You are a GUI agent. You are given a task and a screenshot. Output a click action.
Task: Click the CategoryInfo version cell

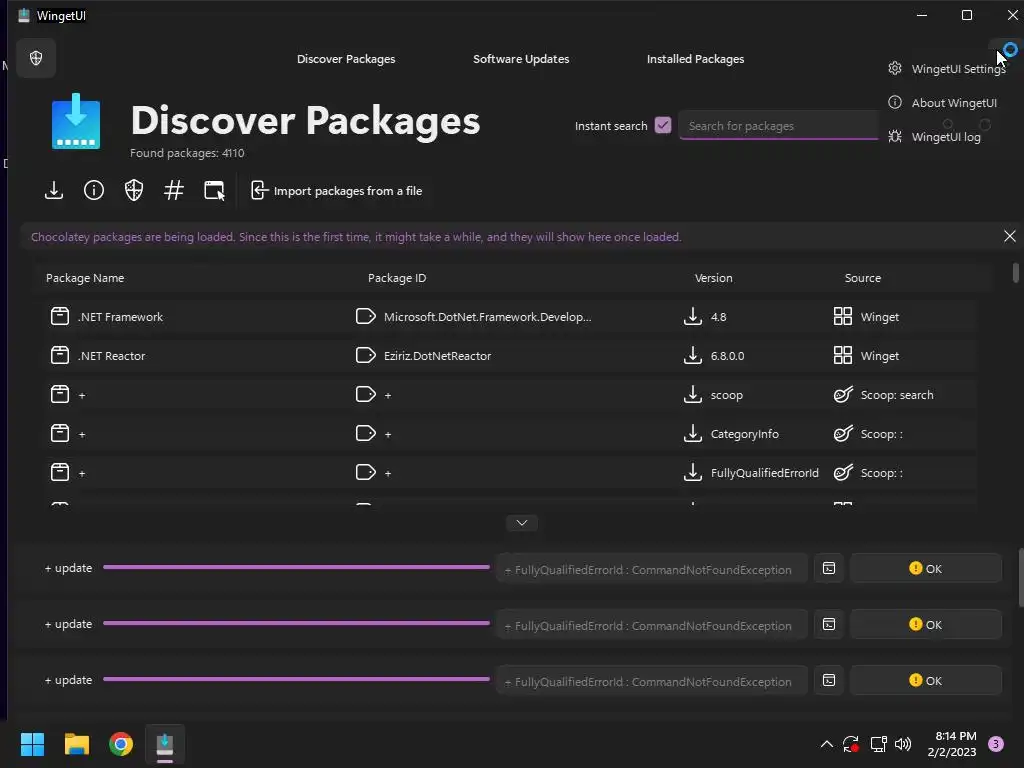coord(744,434)
